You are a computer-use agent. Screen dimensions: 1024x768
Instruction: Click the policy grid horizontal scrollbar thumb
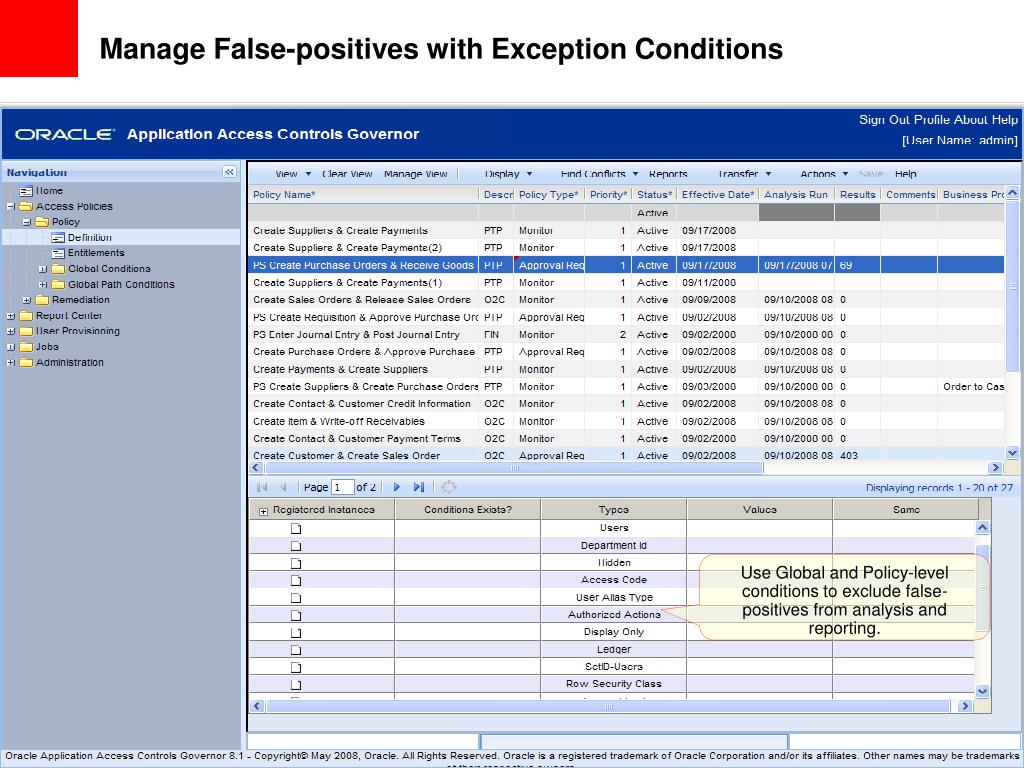pyautogui.click(x=514, y=468)
